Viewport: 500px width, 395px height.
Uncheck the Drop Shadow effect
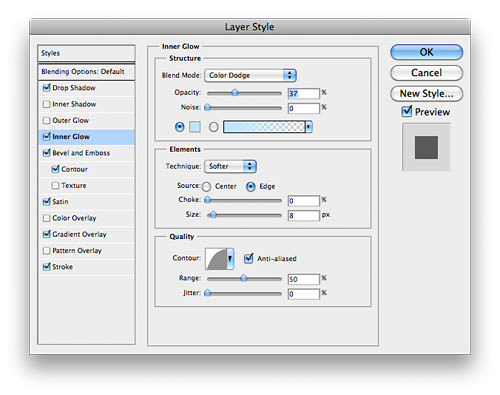point(47,88)
